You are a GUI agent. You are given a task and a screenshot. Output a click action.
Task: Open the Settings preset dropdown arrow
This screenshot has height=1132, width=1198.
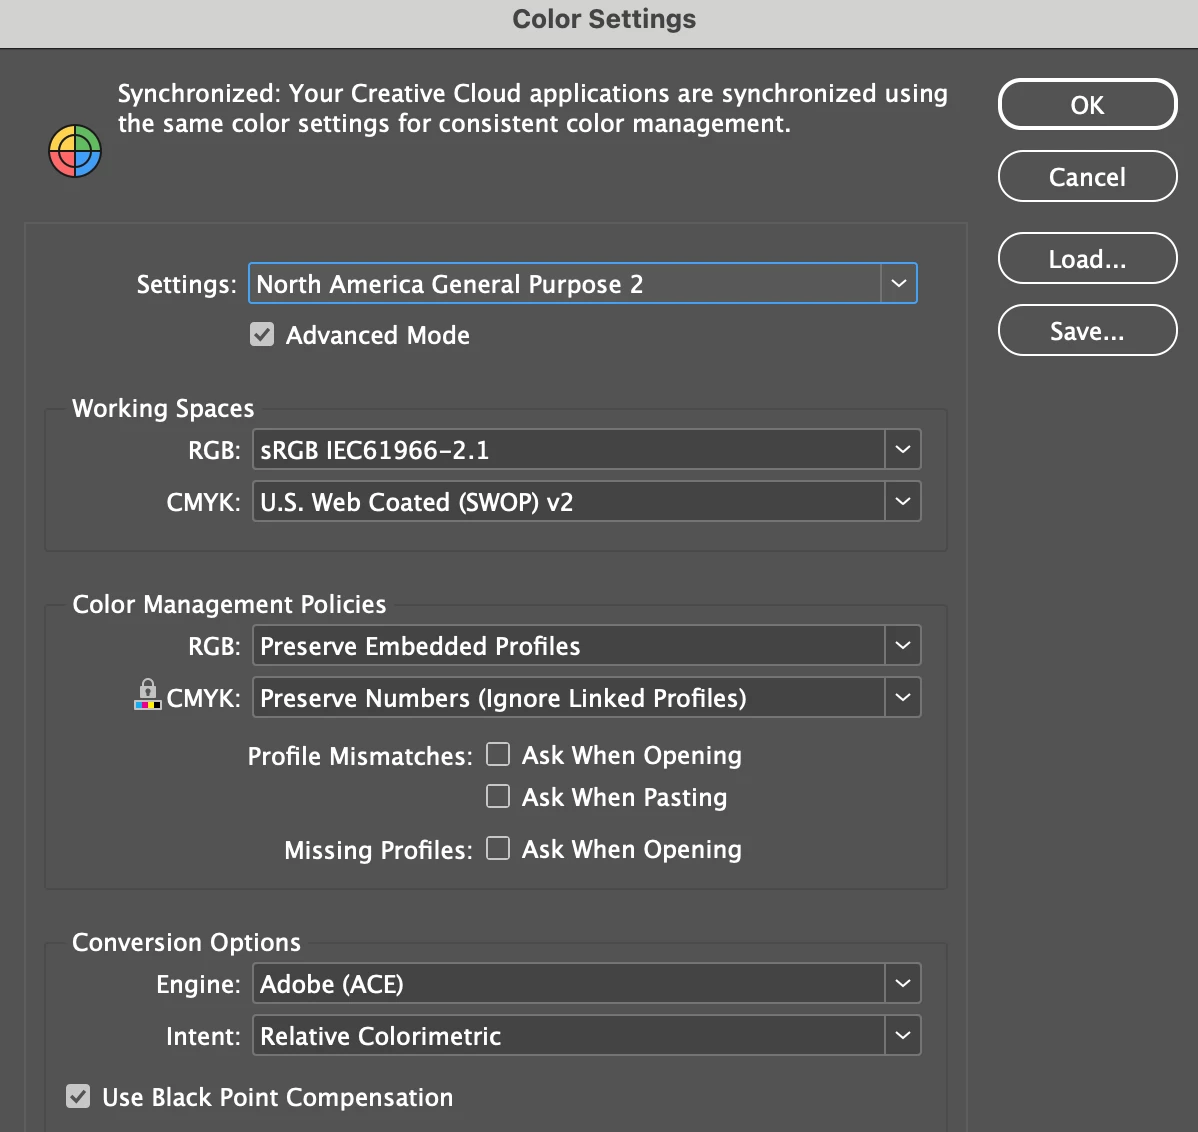tap(898, 283)
